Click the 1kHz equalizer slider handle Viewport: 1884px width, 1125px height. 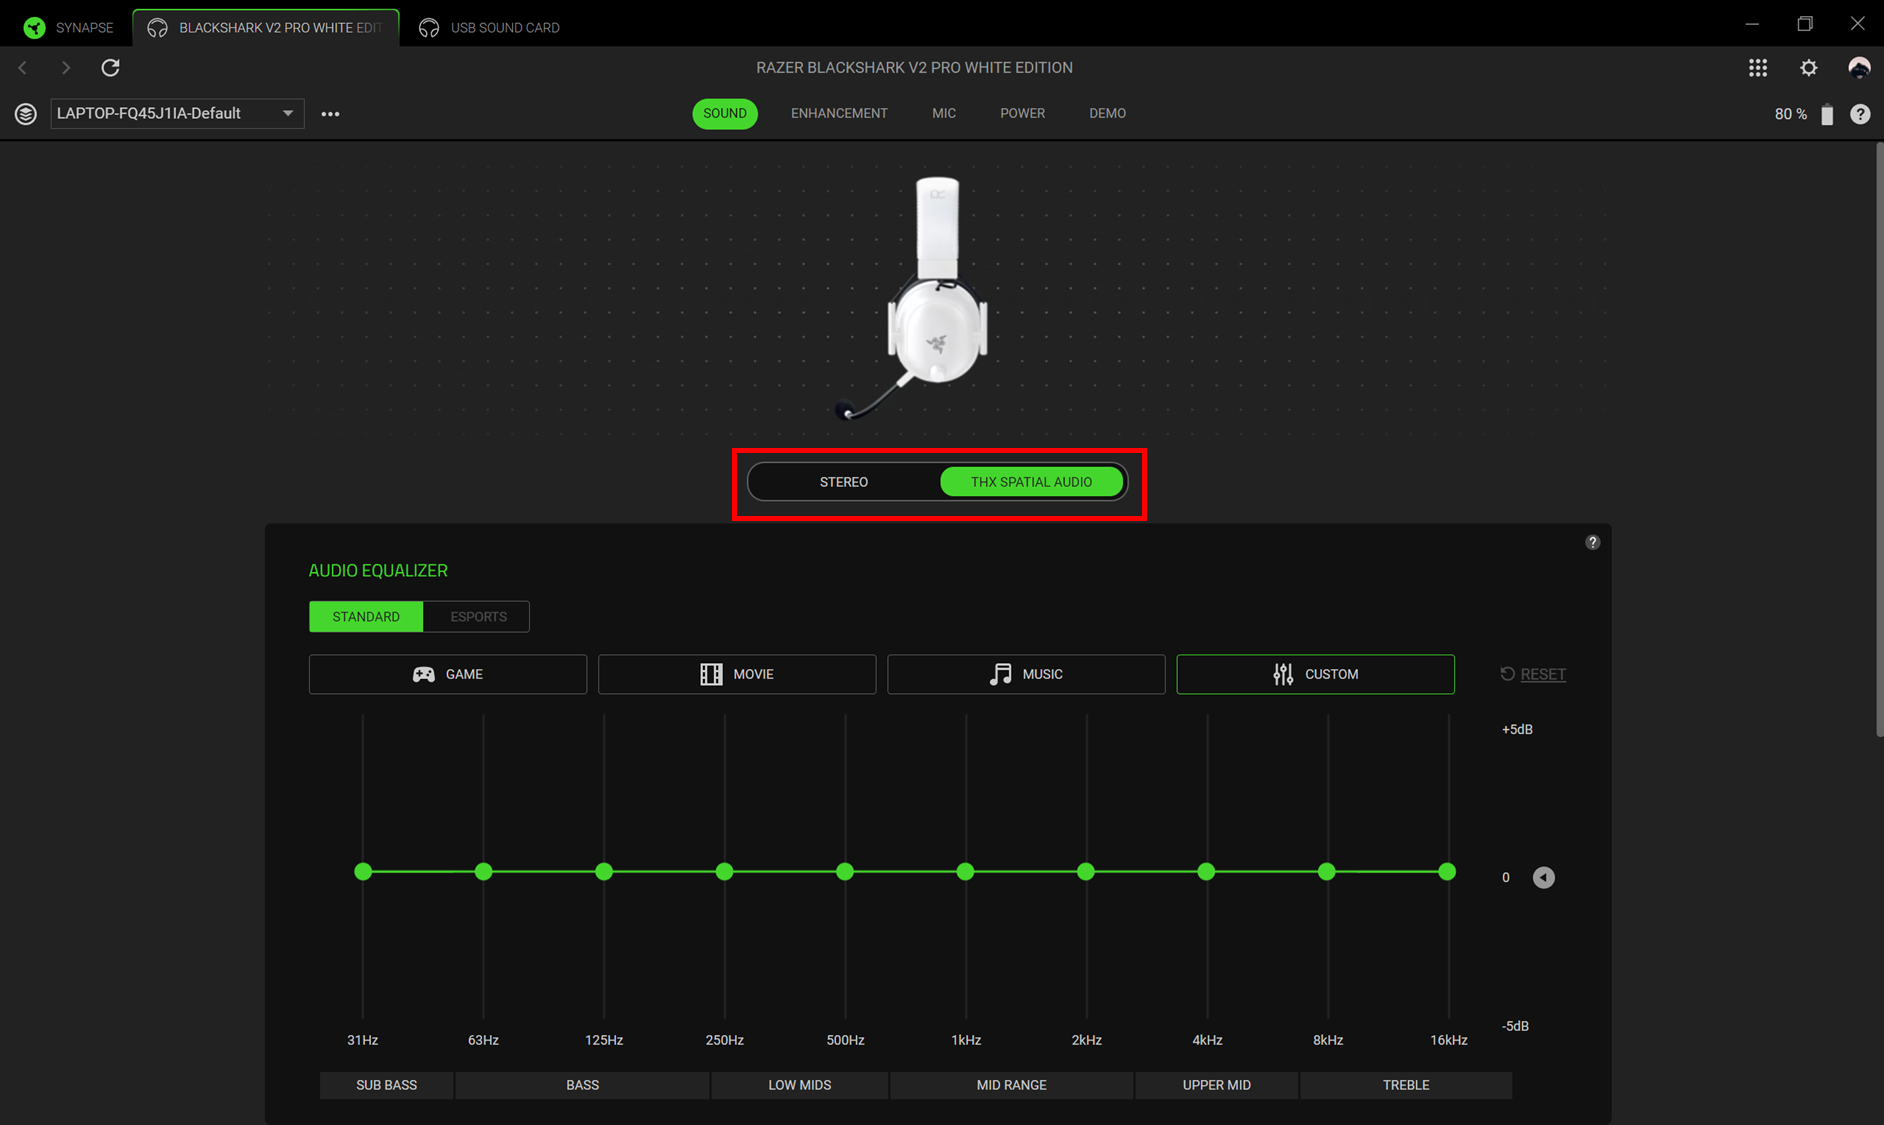pyautogui.click(x=965, y=872)
